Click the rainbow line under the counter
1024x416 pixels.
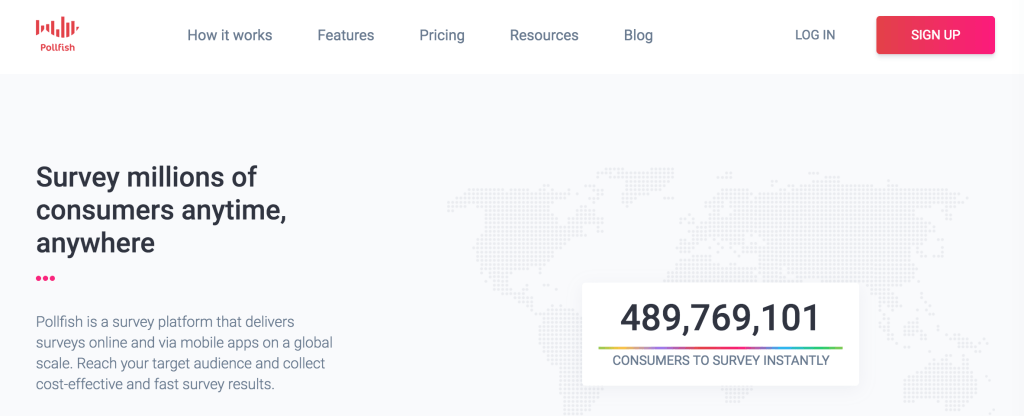[720, 348]
